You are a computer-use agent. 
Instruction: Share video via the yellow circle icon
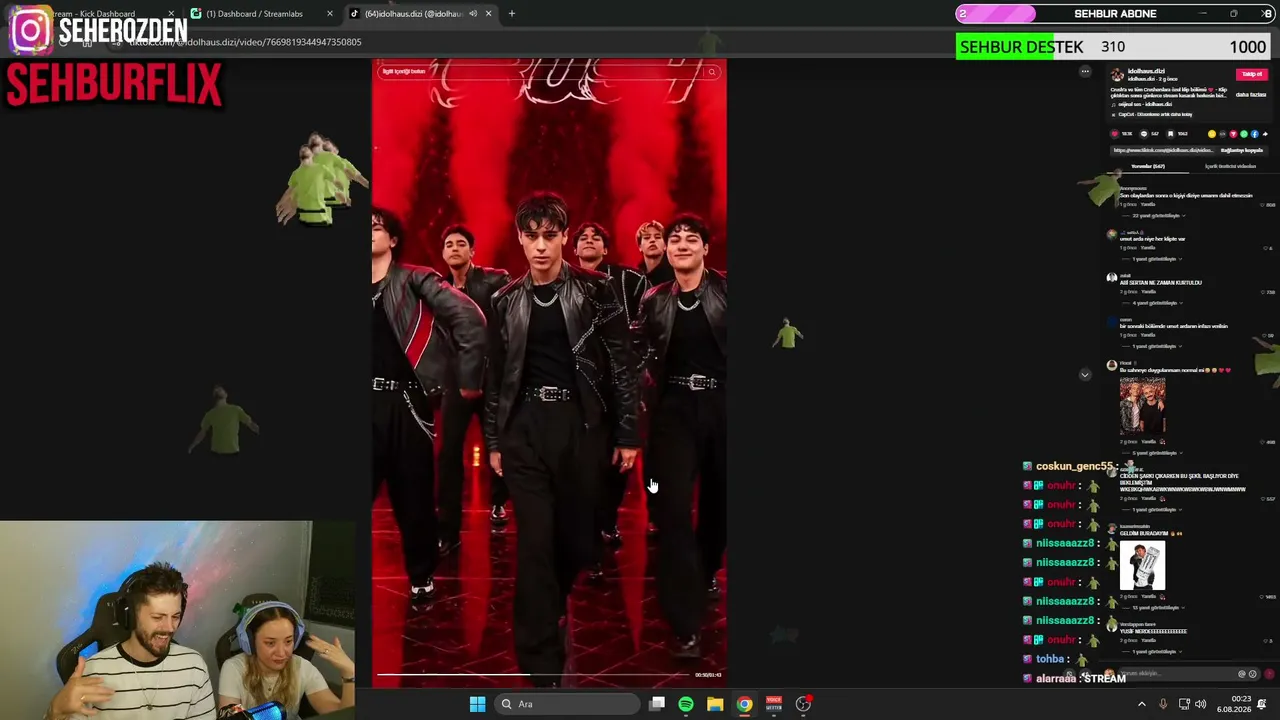[1212, 134]
